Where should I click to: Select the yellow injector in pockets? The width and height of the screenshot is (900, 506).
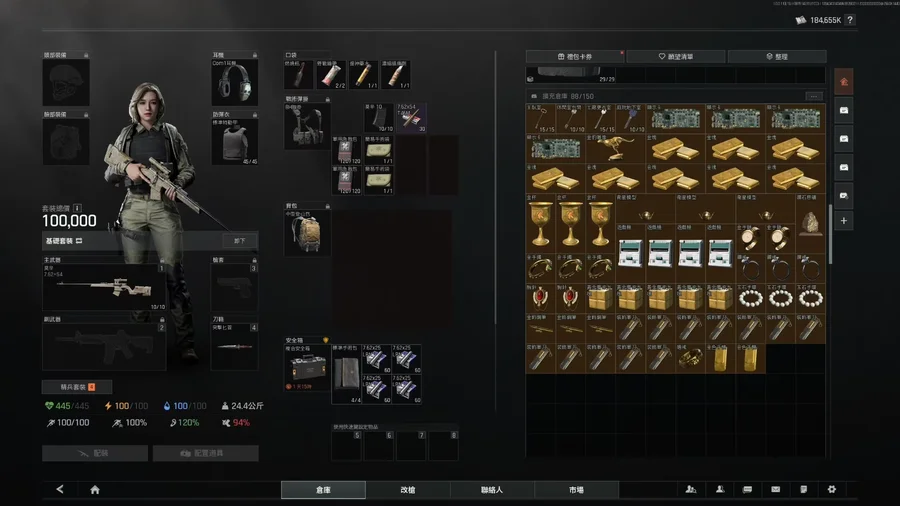pyautogui.click(x=363, y=75)
